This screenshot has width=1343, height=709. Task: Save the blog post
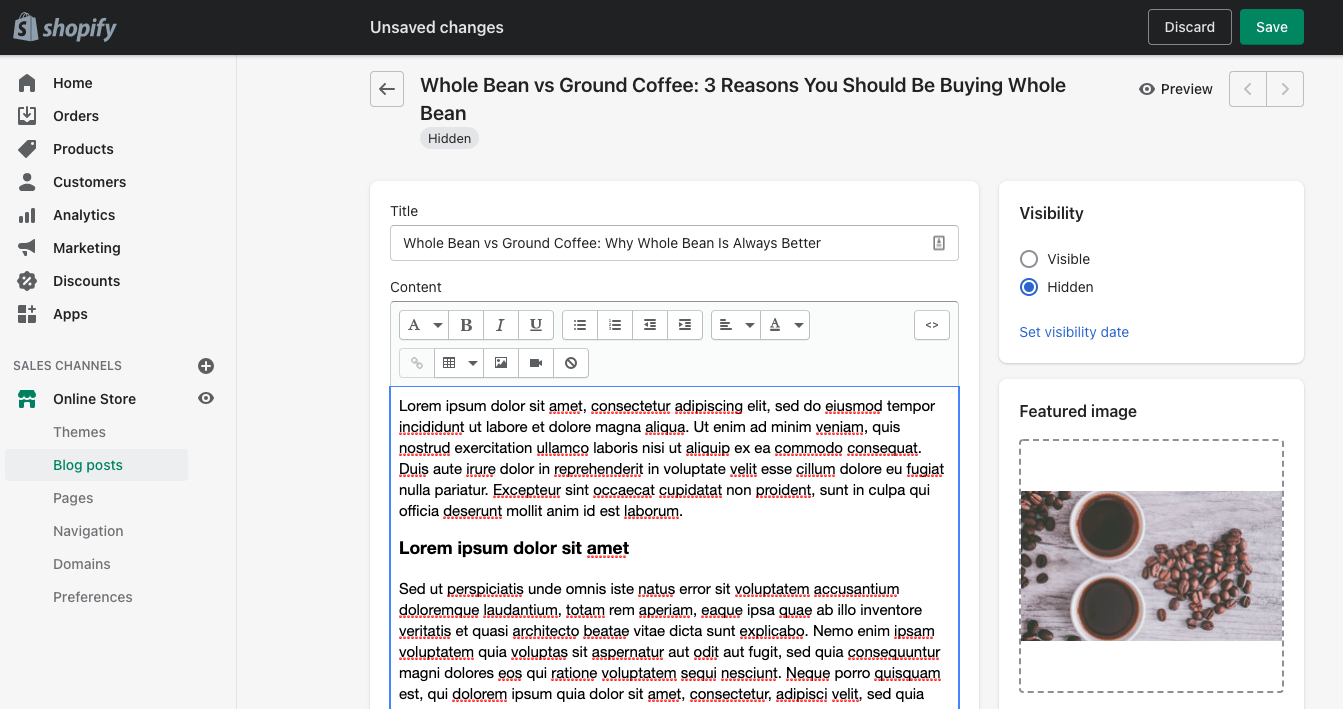click(x=1271, y=27)
